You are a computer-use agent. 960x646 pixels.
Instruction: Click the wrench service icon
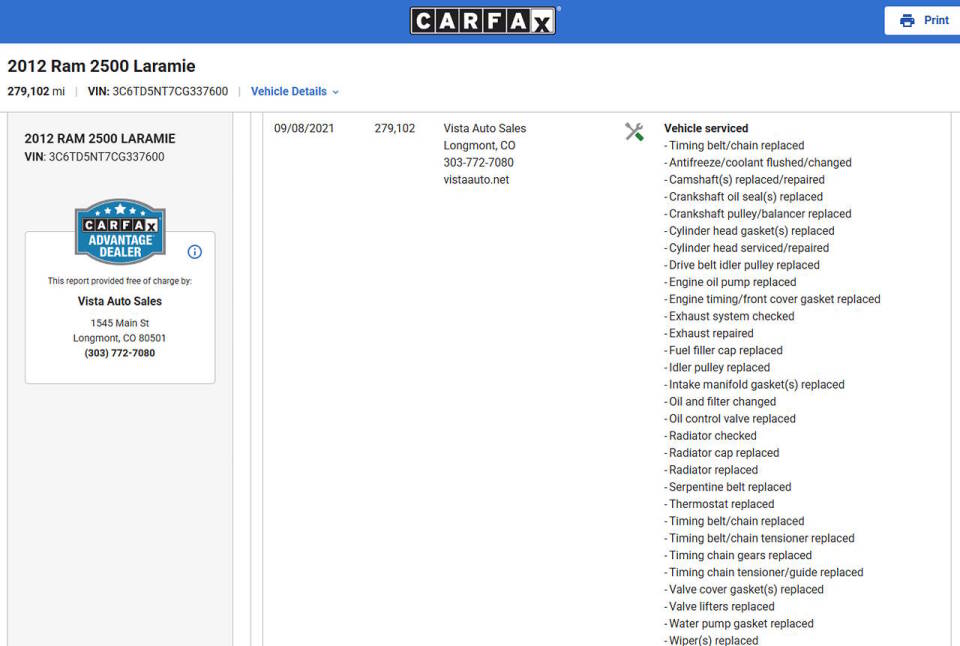coord(634,131)
